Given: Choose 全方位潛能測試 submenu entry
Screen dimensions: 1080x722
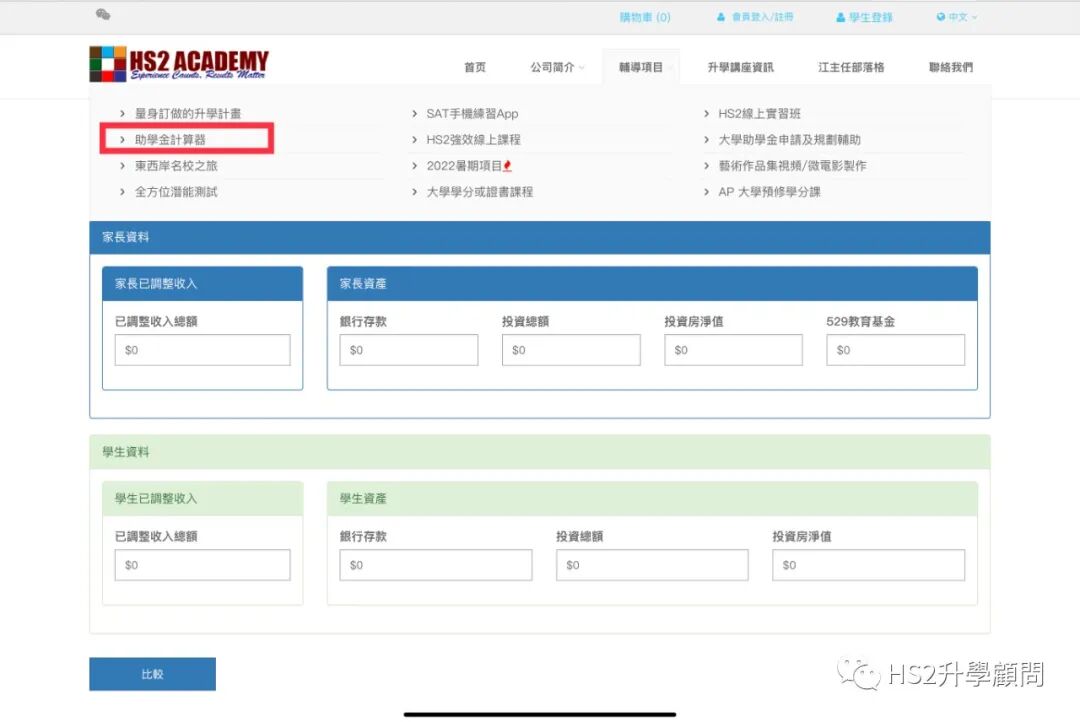Looking at the screenshot, I should pos(176,192).
